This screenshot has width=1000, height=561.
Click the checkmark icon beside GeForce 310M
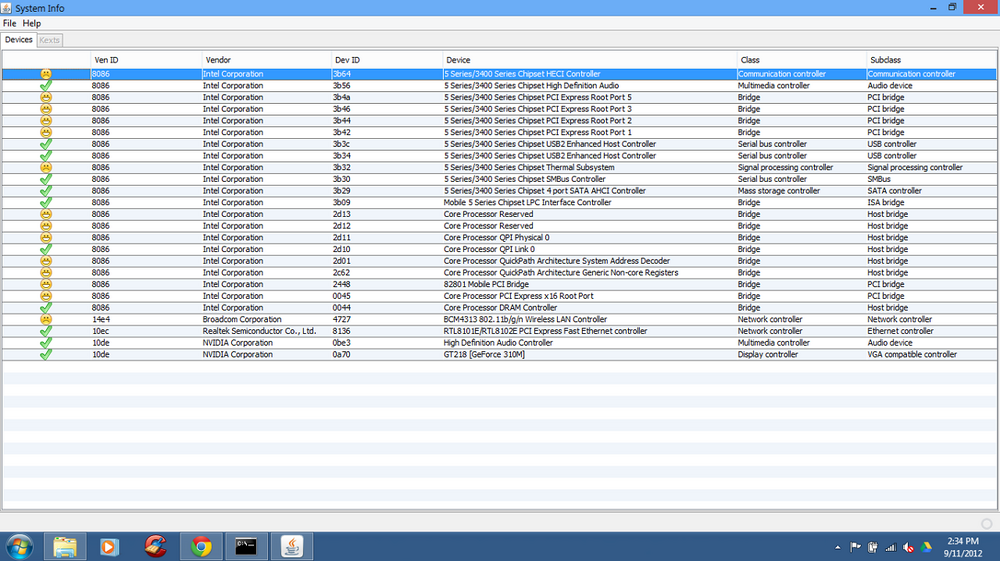pos(45,355)
